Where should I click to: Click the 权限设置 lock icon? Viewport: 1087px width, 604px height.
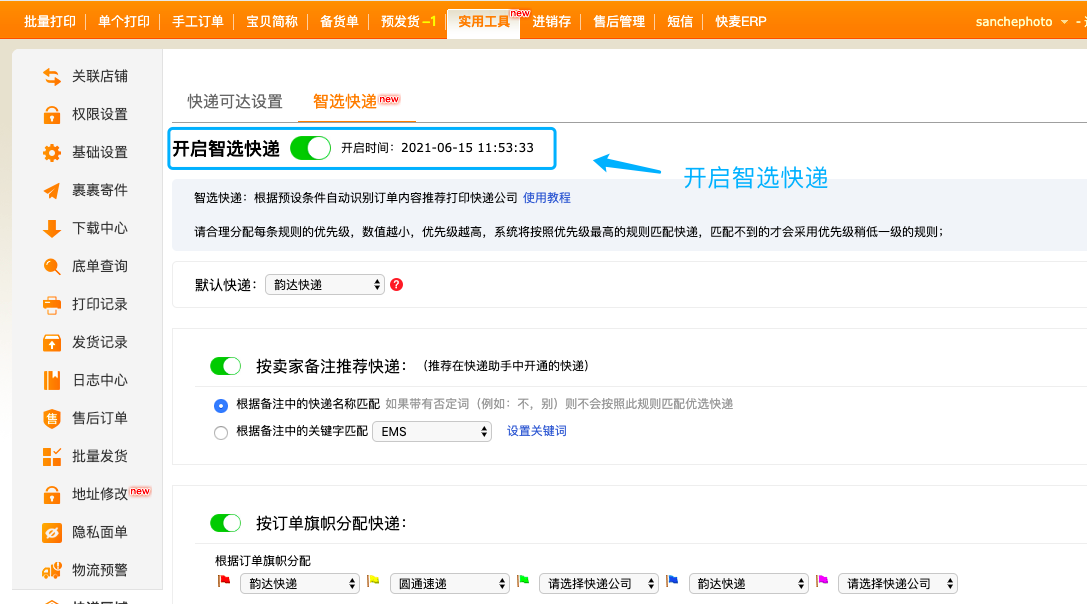[x=52, y=114]
